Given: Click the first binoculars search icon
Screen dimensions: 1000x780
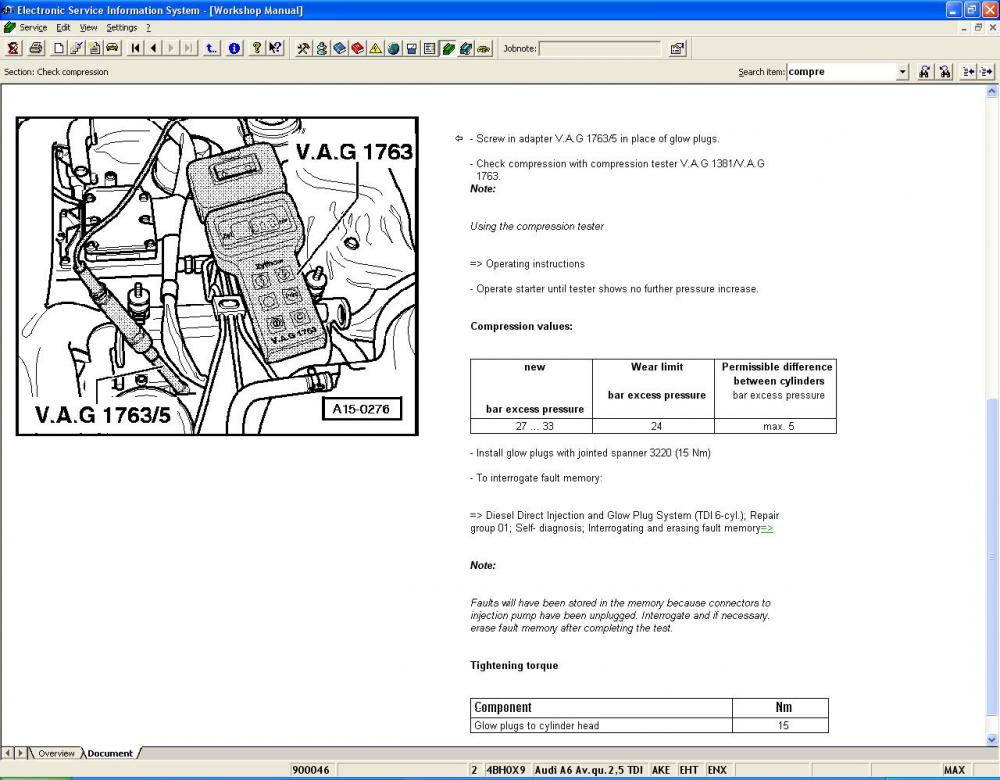Looking at the screenshot, I should click(x=926, y=72).
